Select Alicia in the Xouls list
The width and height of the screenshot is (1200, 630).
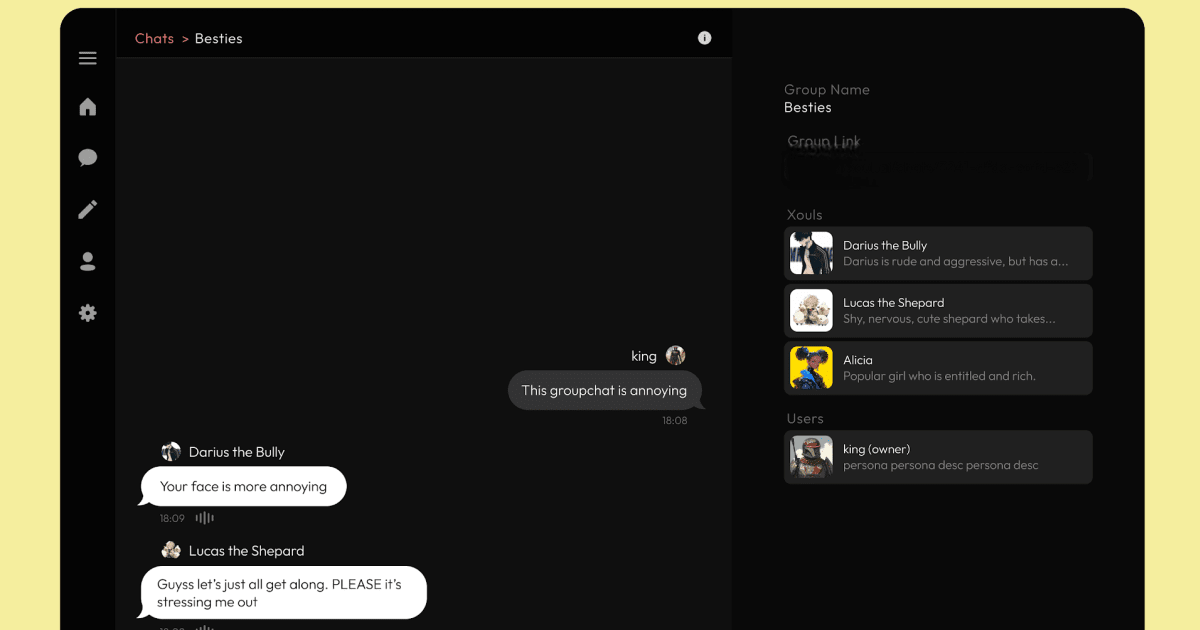[x=955, y=368]
